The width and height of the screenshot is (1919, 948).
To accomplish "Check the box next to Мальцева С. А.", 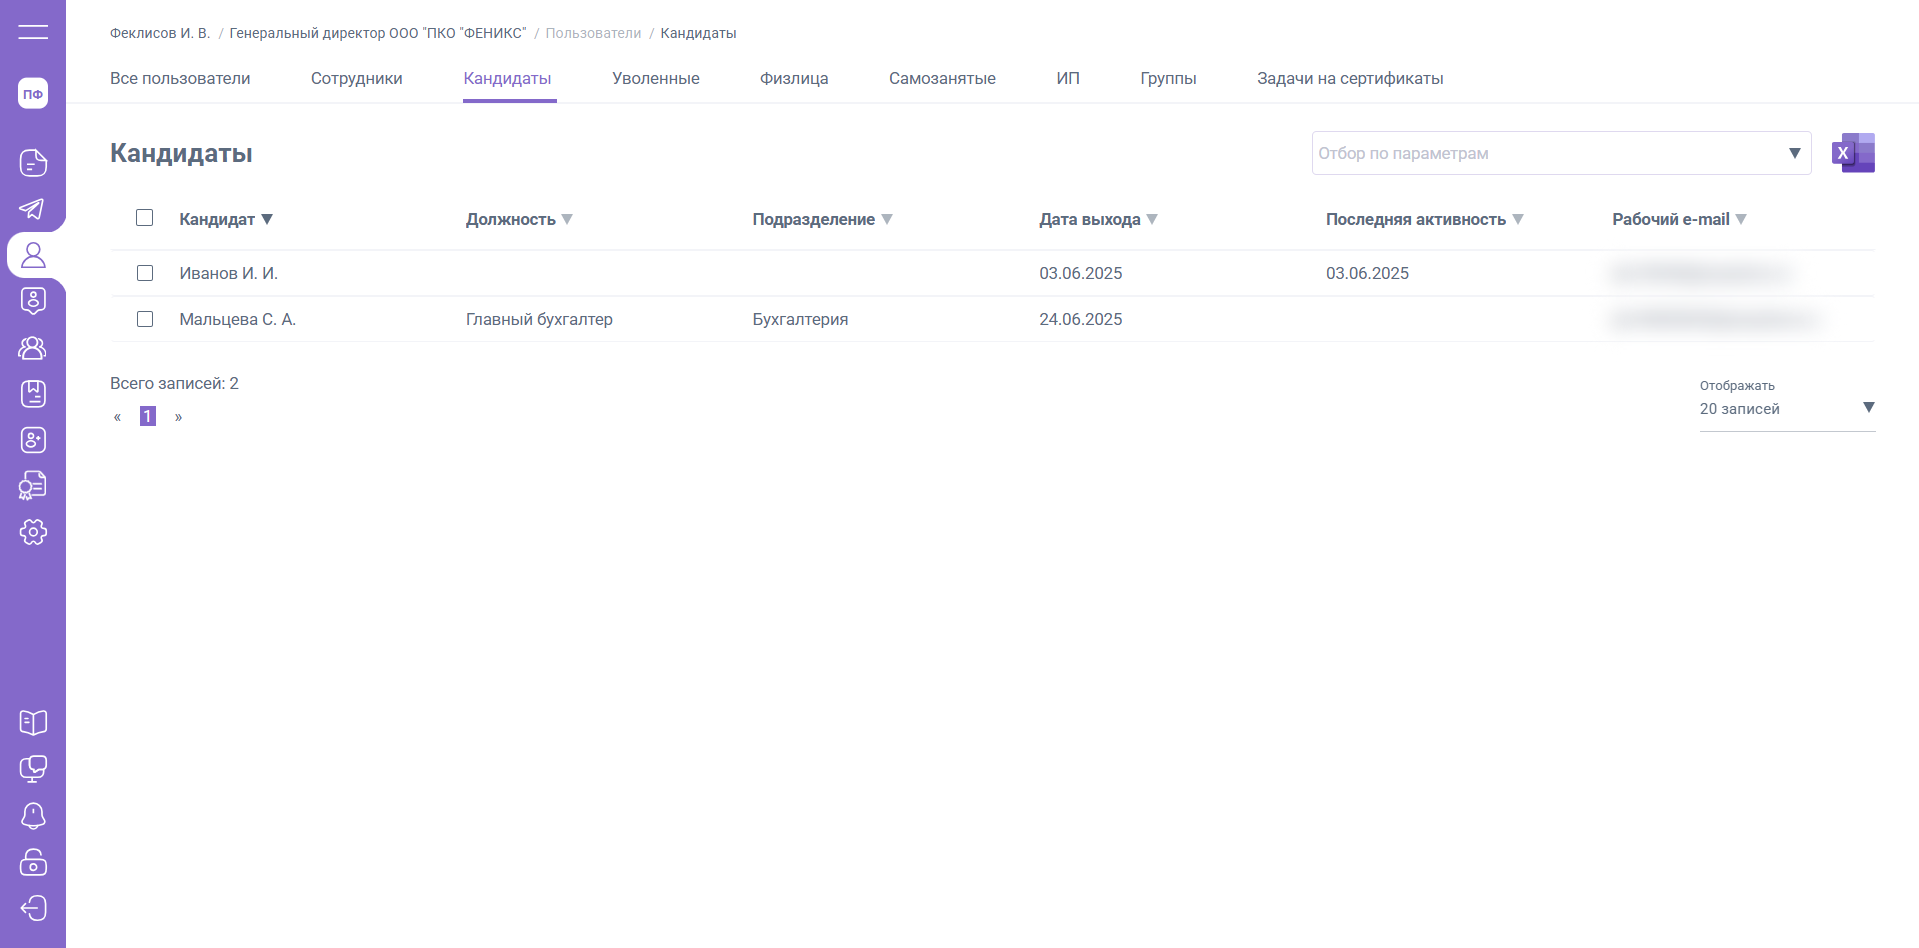I will (x=145, y=319).
